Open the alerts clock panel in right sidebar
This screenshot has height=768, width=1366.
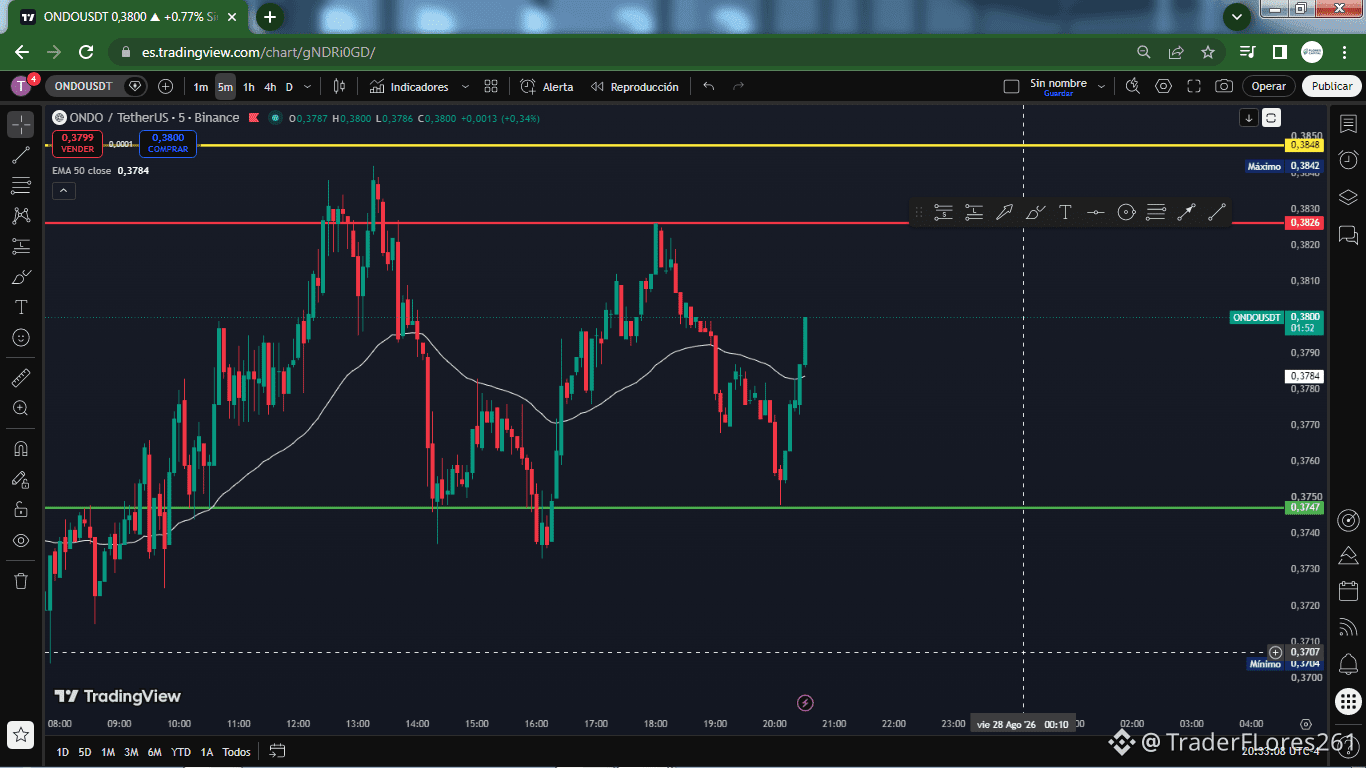1348,159
